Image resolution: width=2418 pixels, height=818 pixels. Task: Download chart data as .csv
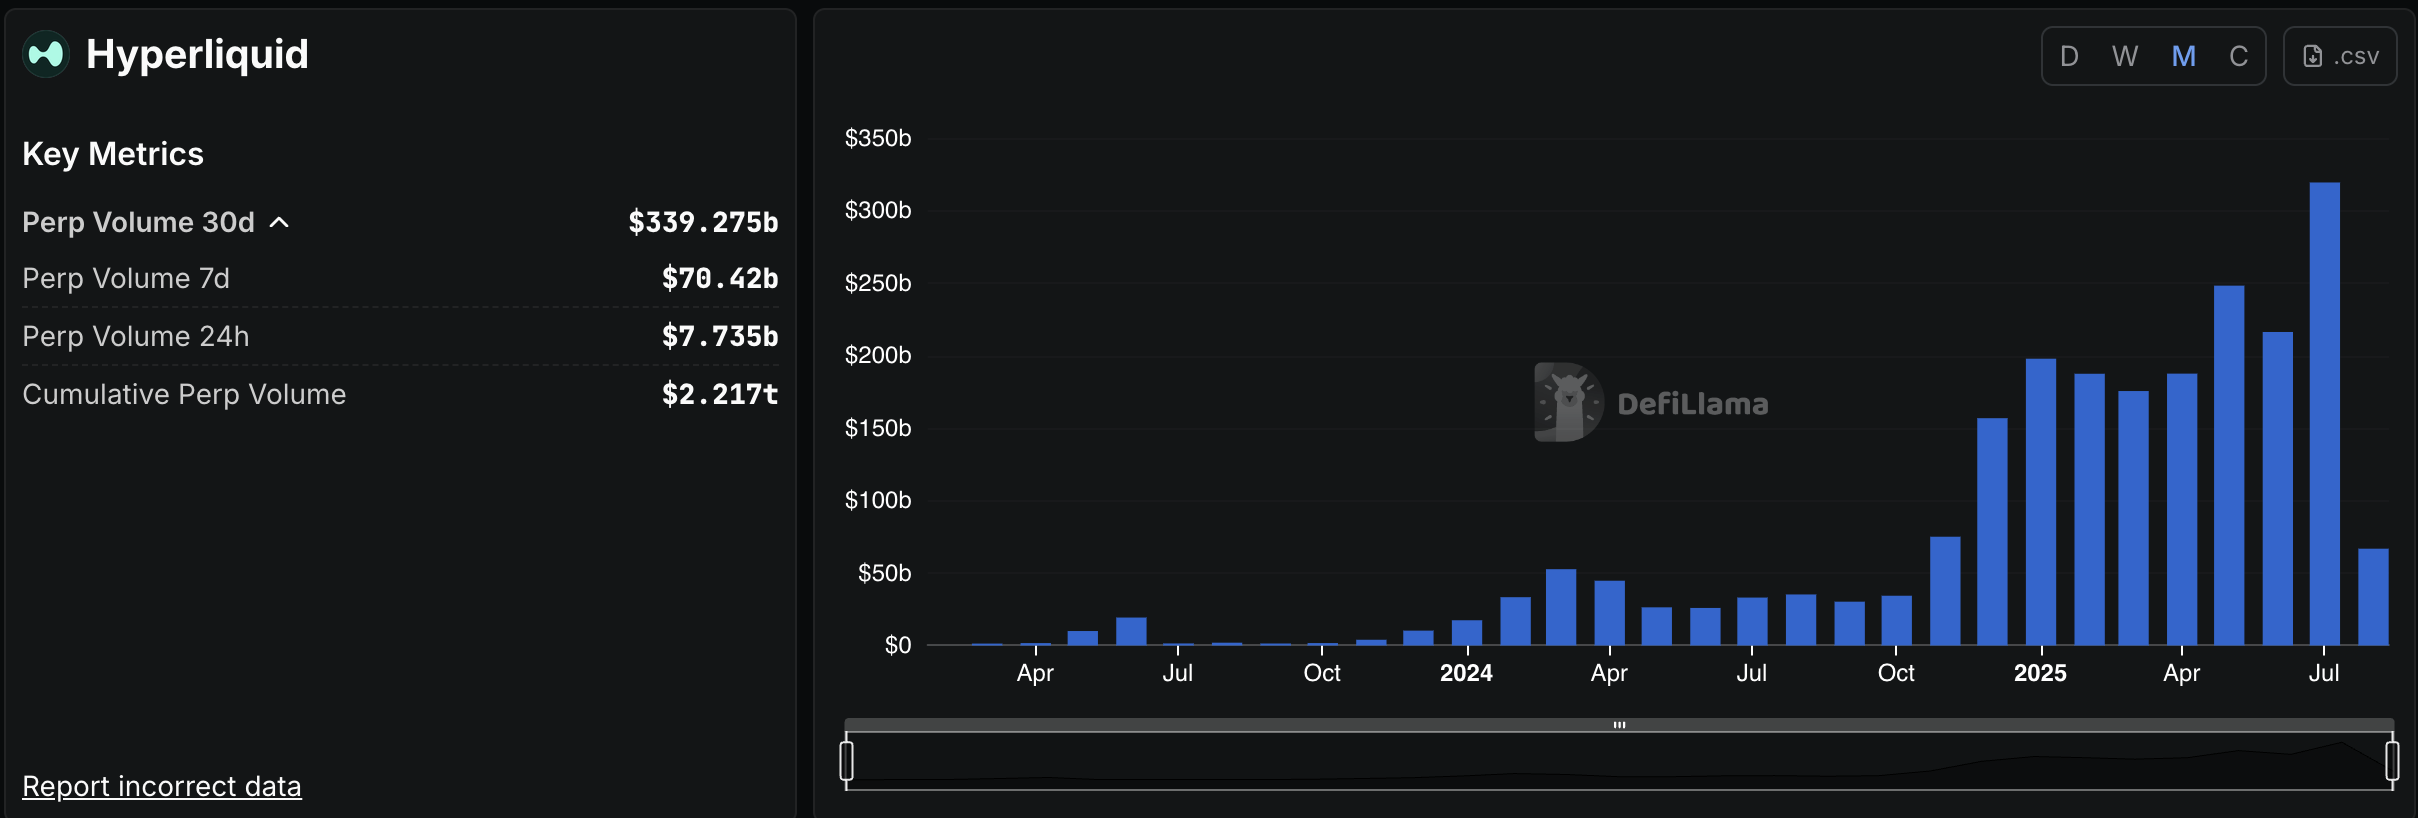tap(2339, 56)
